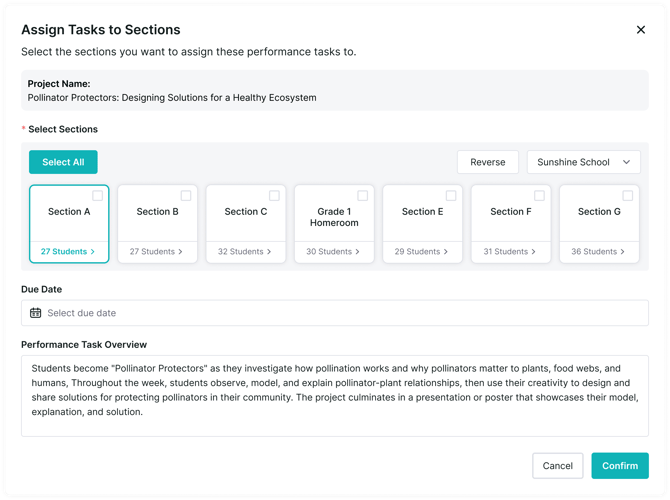Check the Section B checkbox

pyautogui.click(x=186, y=196)
